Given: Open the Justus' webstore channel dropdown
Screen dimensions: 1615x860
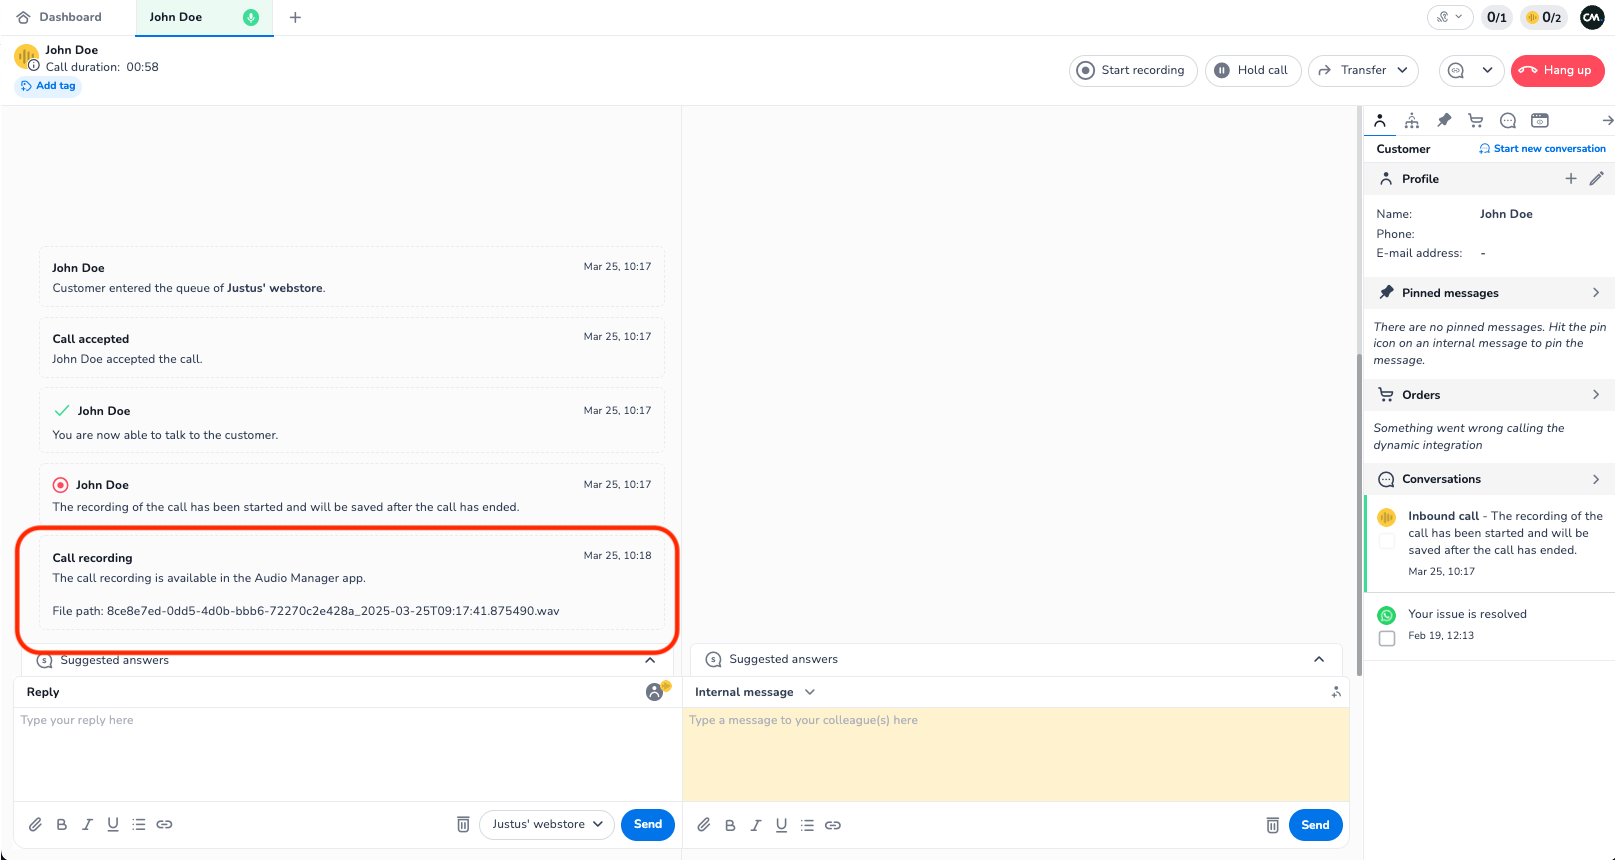Looking at the screenshot, I should (x=547, y=825).
